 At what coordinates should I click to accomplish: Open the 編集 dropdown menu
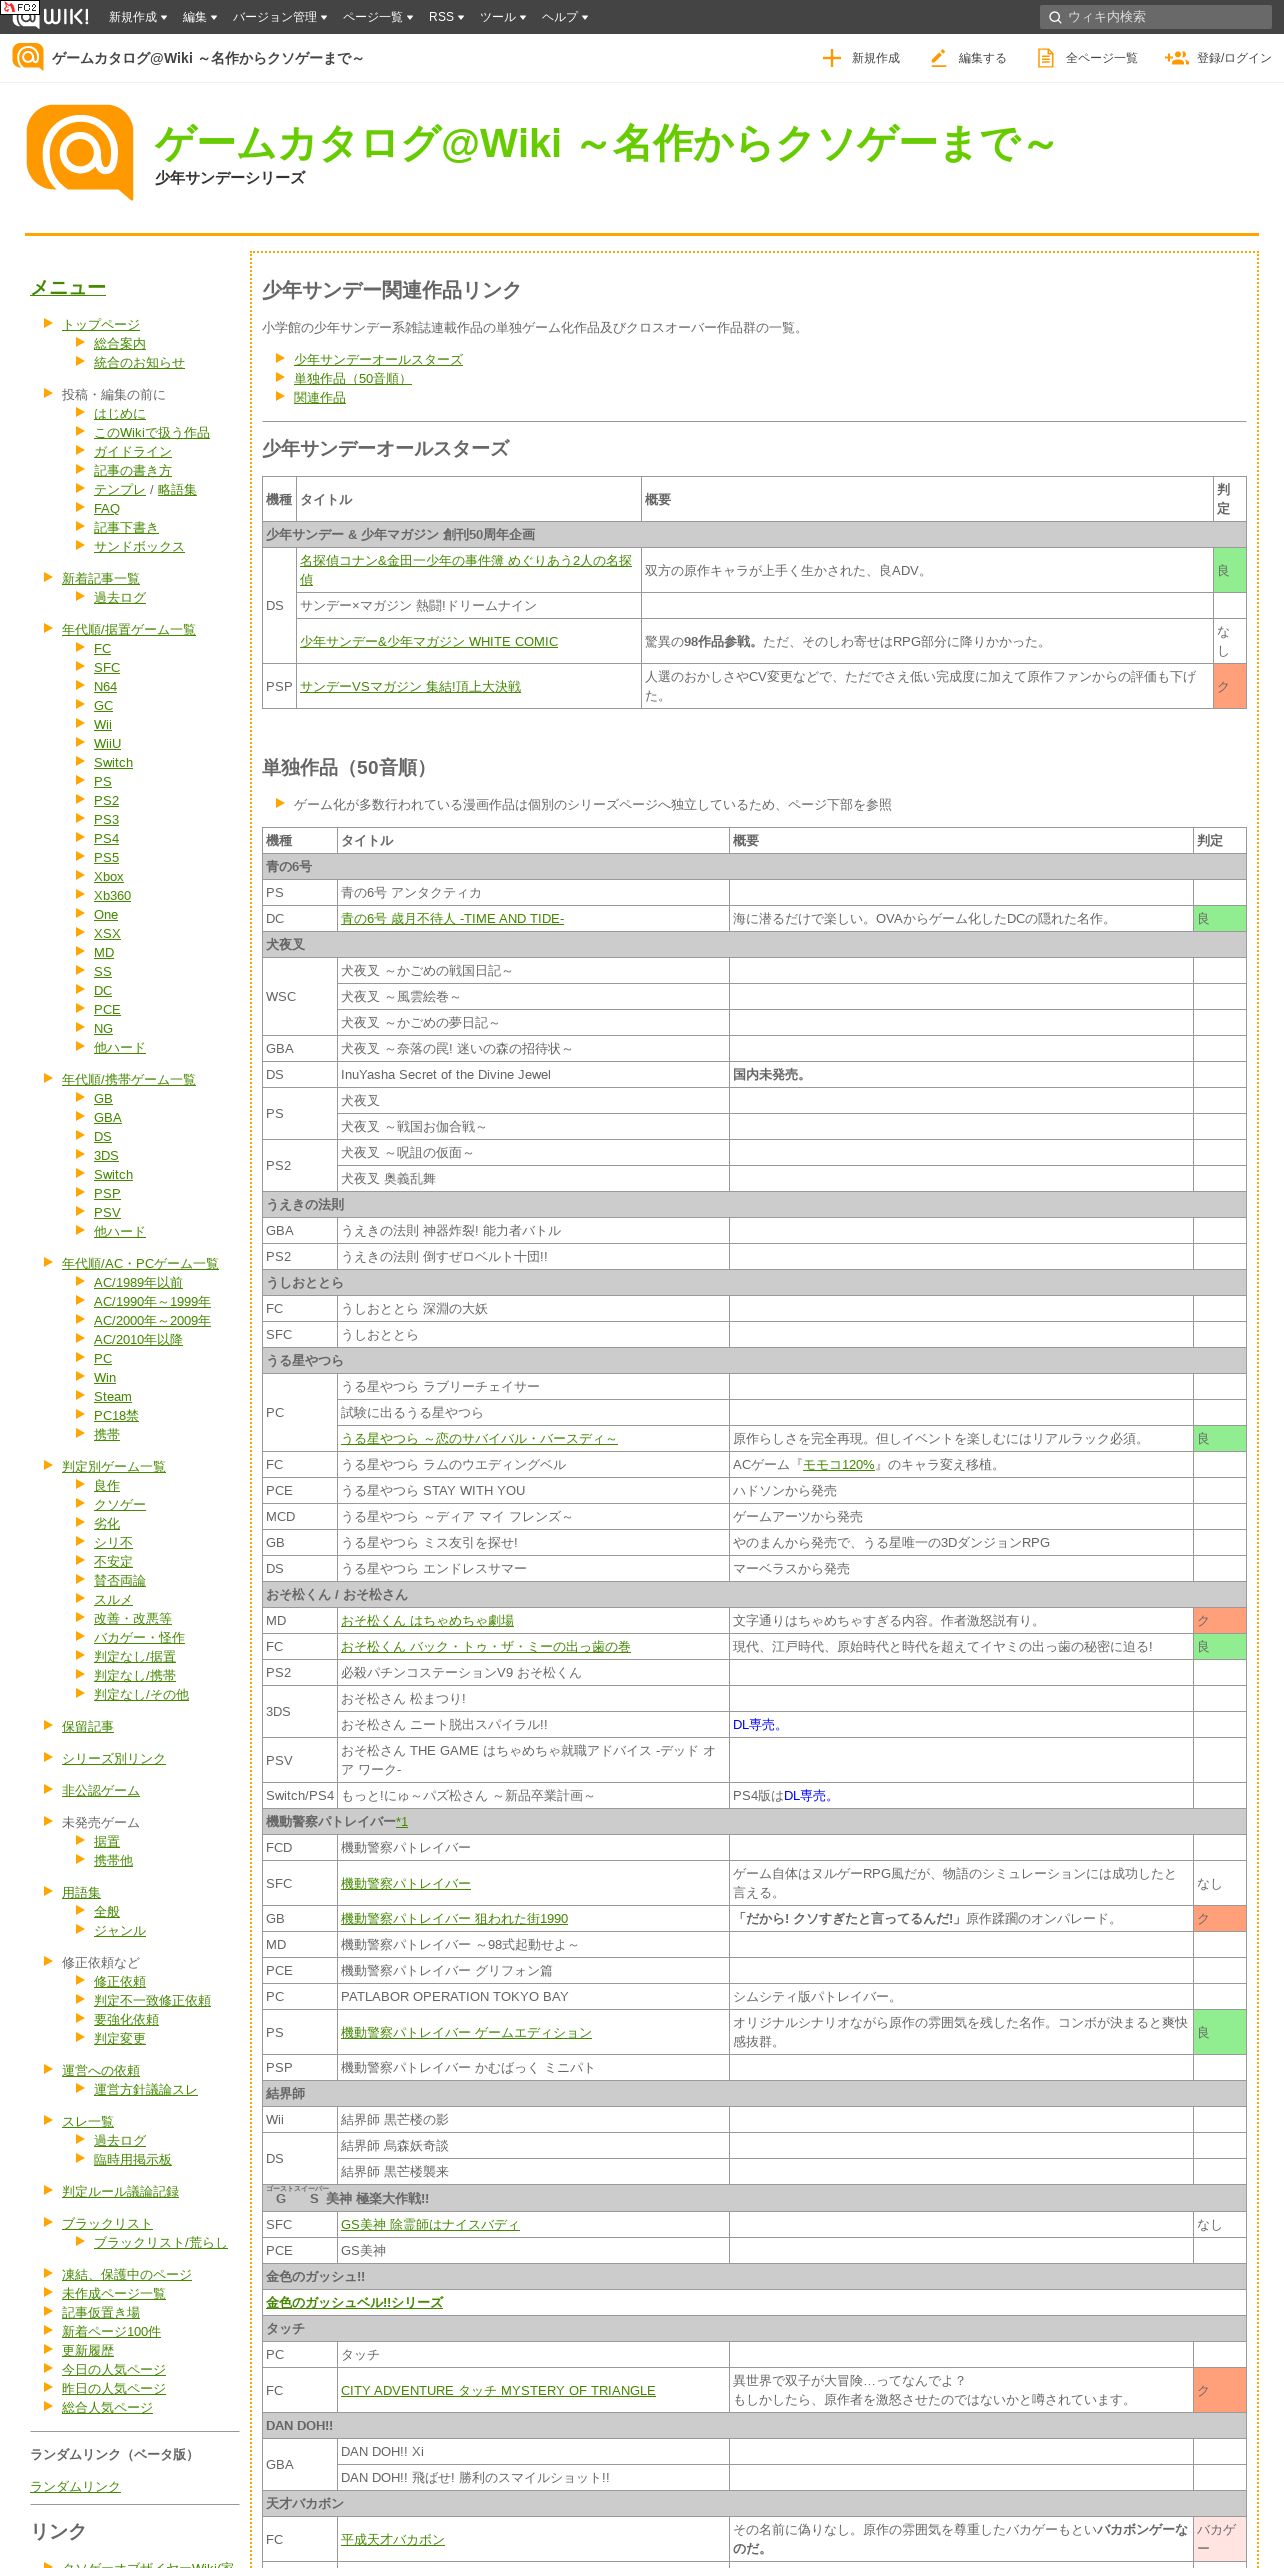200,17
